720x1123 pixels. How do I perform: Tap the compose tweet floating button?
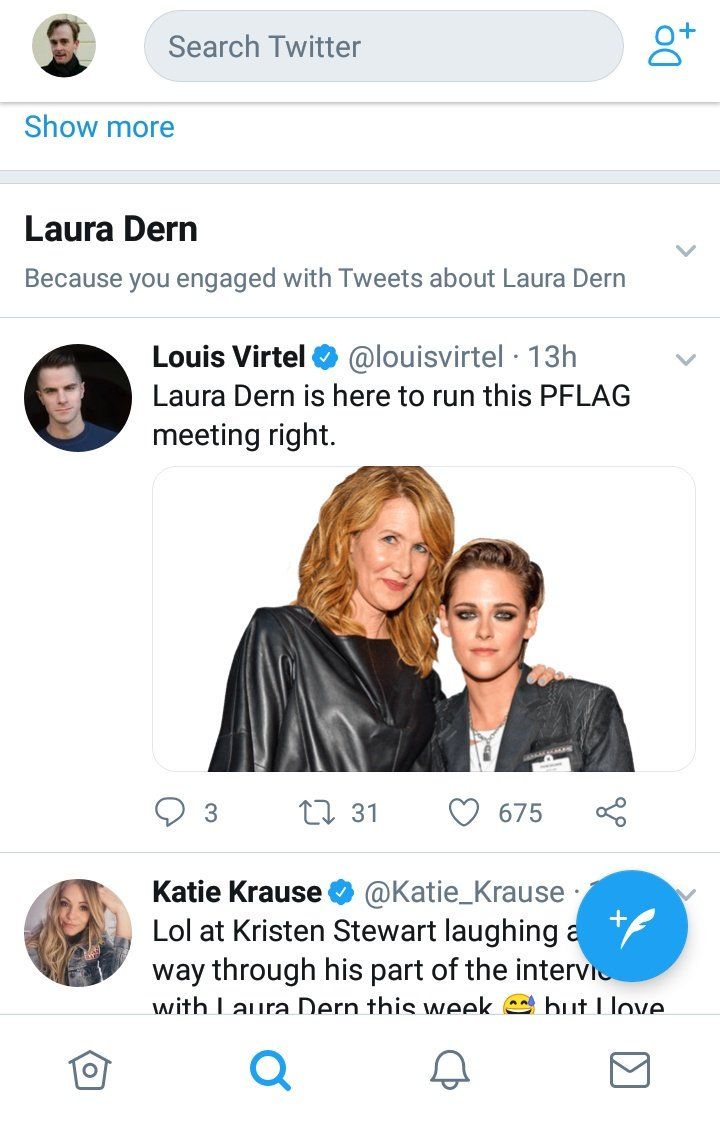click(632, 926)
